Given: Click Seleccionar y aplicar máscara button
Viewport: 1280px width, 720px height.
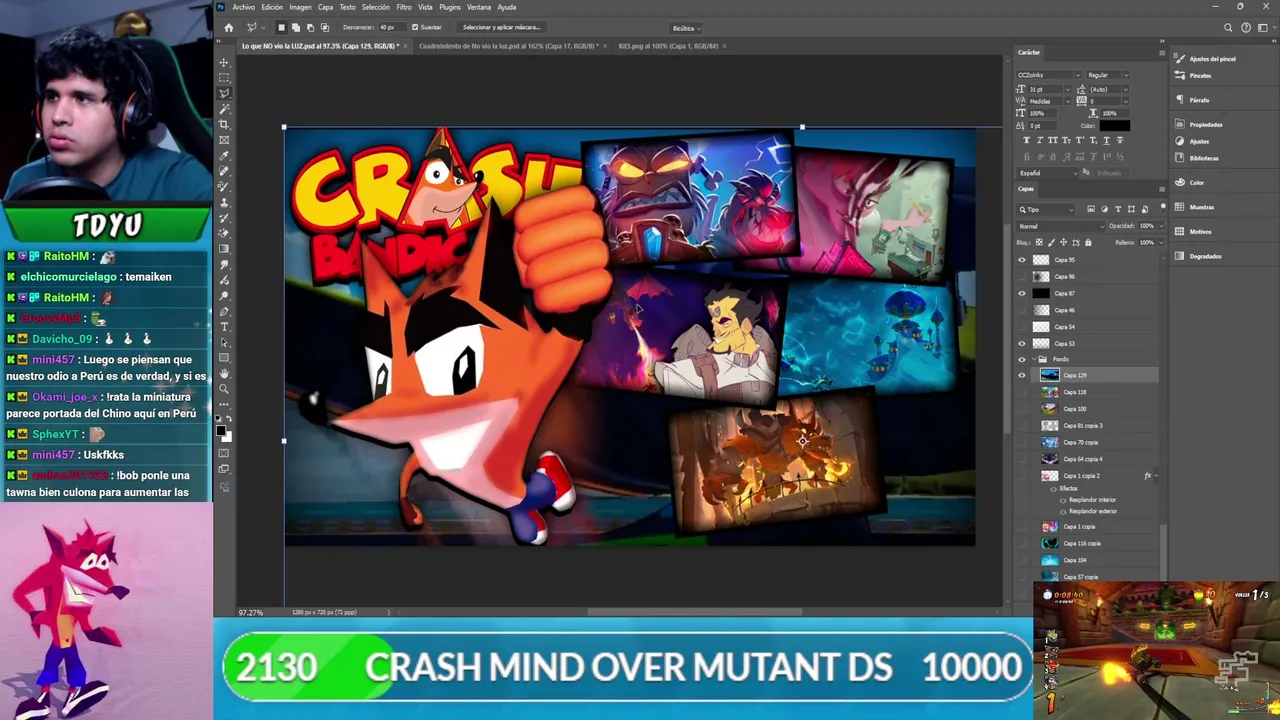Looking at the screenshot, I should (x=501, y=28).
